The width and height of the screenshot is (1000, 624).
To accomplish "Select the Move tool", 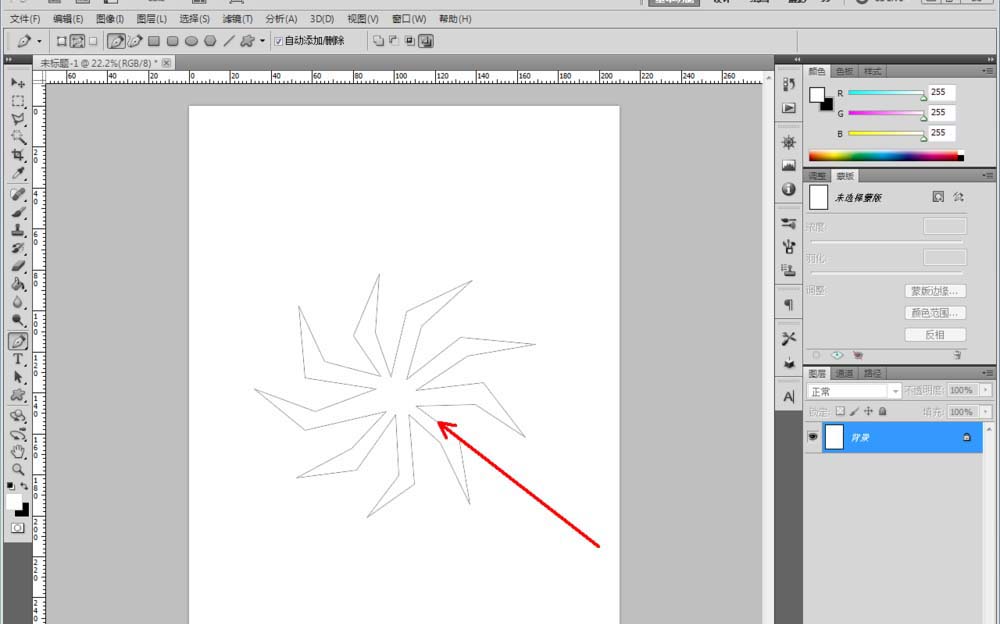I will pyautogui.click(x=18, y=83).
